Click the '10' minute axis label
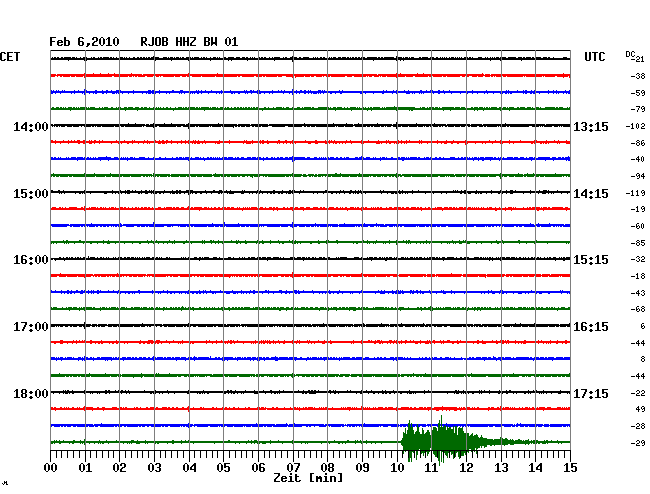This screenshot has width=650, height=494. (x=397, y=468)
